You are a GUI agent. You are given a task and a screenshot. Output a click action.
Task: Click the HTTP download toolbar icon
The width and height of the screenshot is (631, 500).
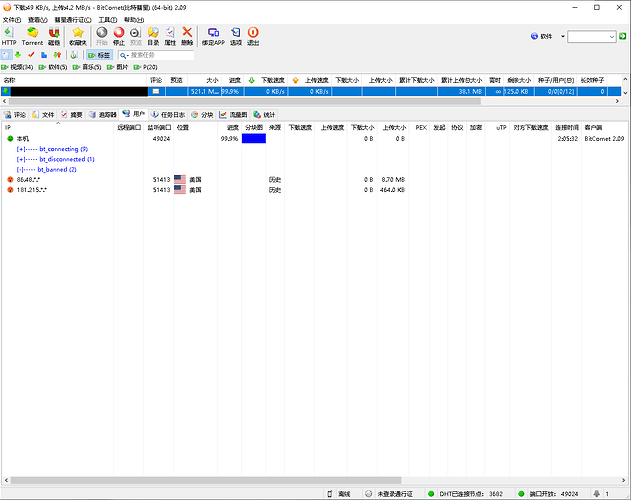[x=9, y=36]
